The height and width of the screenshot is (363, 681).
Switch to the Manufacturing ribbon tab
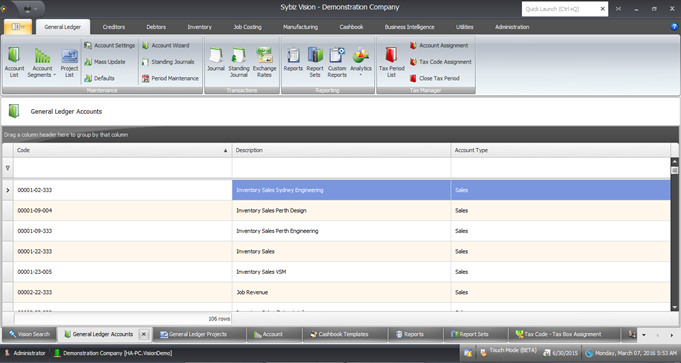(x=300, y=27)
